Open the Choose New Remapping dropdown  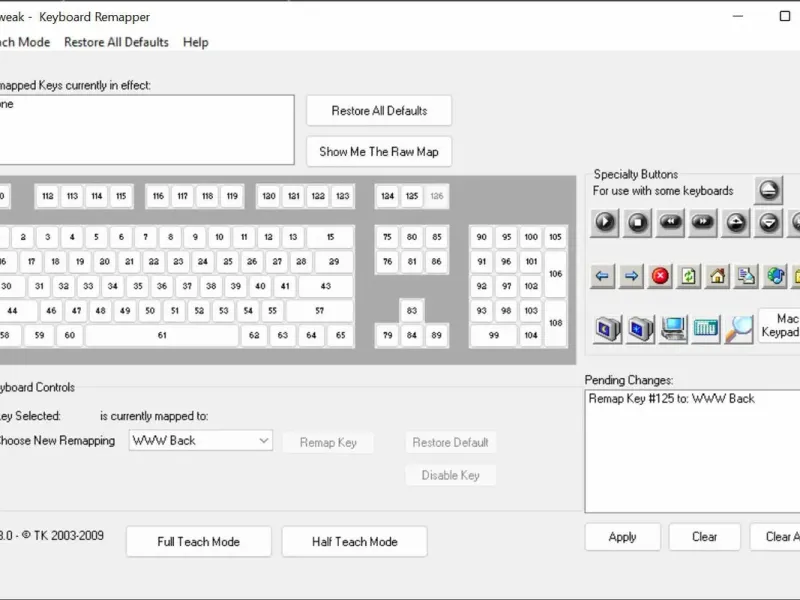[201, 440]
